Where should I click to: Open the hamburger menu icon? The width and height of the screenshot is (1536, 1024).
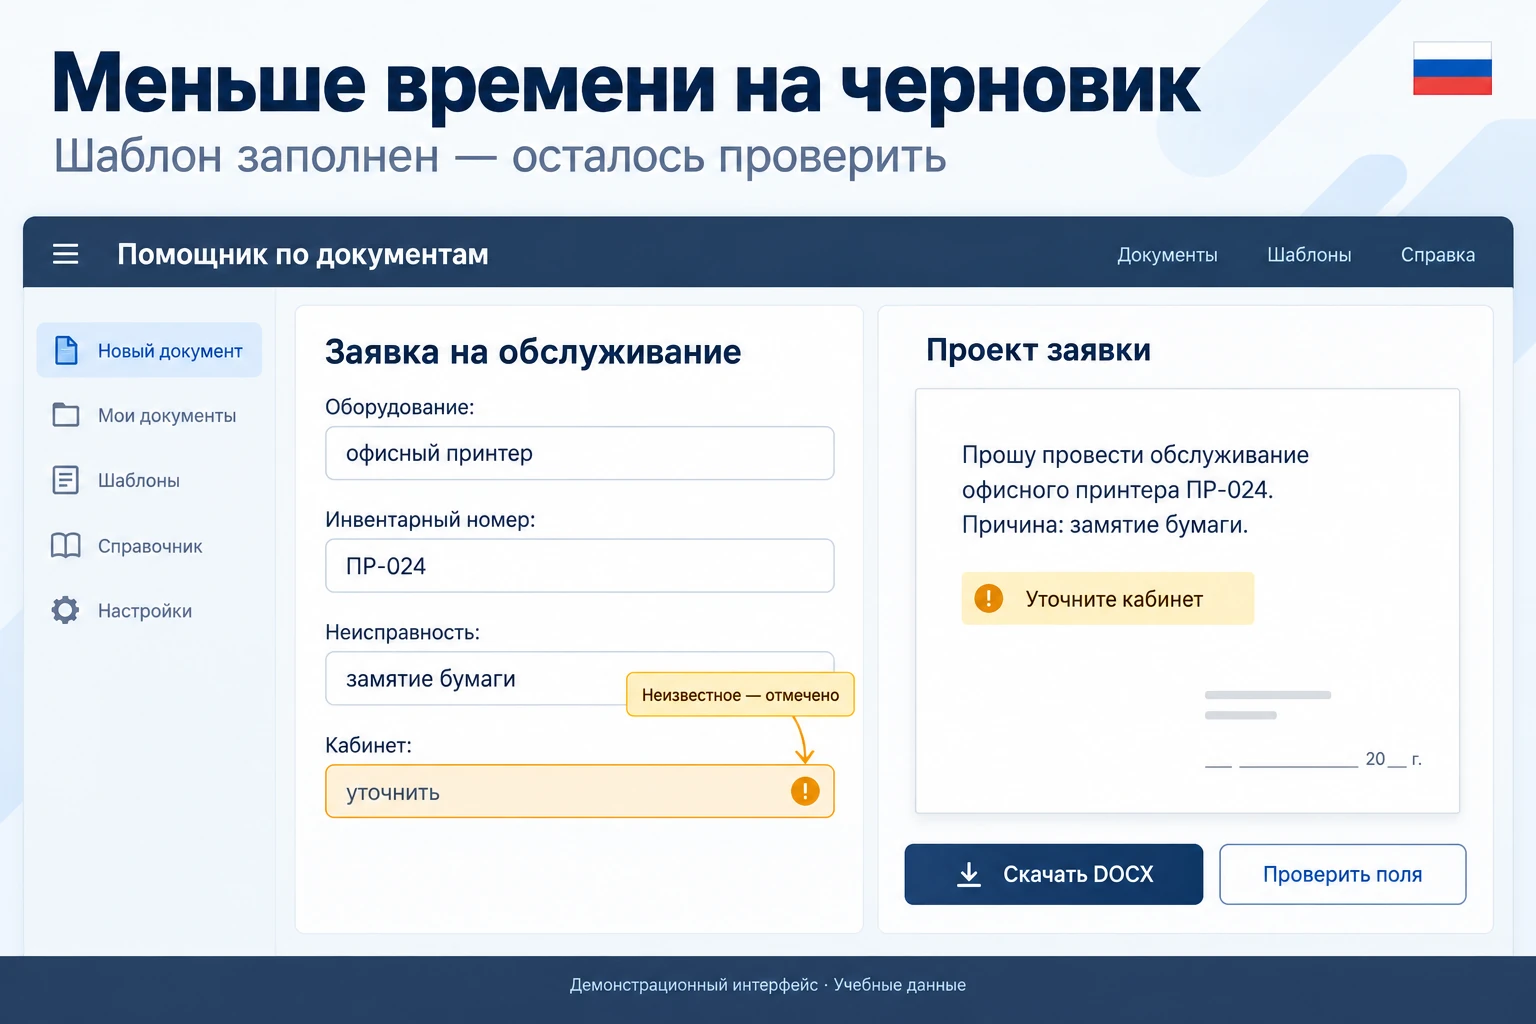click(x=66, y=254)
